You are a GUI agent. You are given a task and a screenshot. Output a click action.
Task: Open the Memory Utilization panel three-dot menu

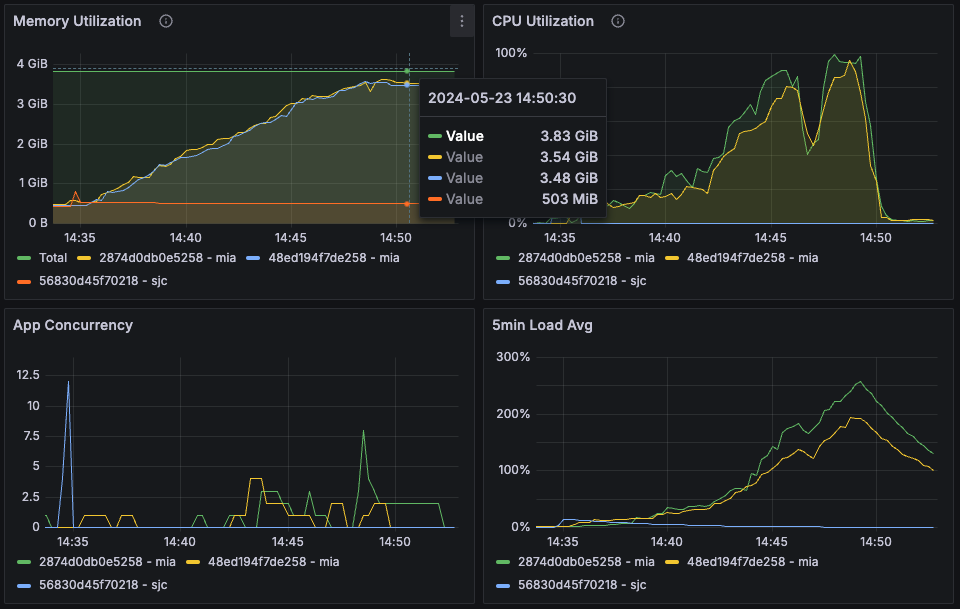pos(461,21)
